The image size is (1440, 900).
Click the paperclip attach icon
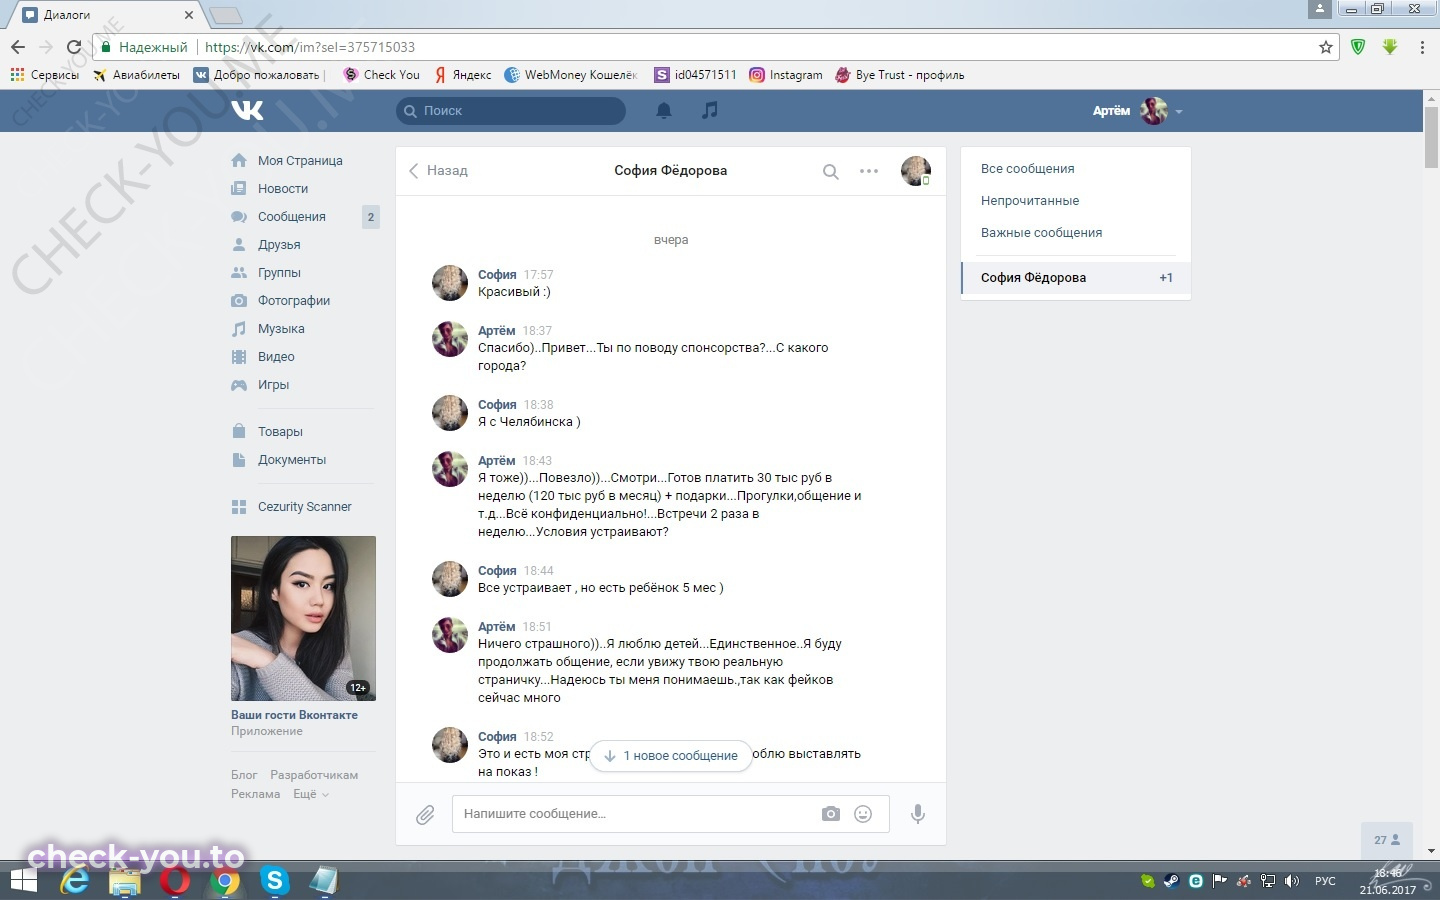[x=425, y=815]
